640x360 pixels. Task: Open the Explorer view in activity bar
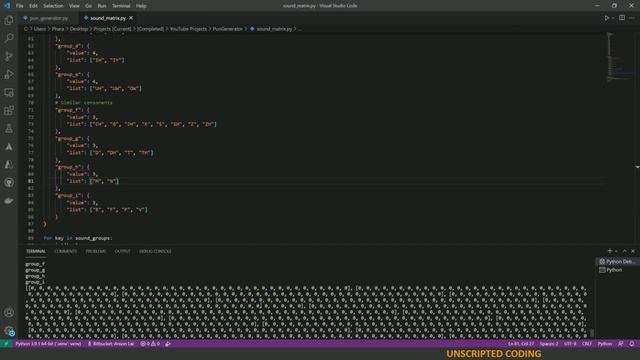pyautogui.click(x=9, y=20)
